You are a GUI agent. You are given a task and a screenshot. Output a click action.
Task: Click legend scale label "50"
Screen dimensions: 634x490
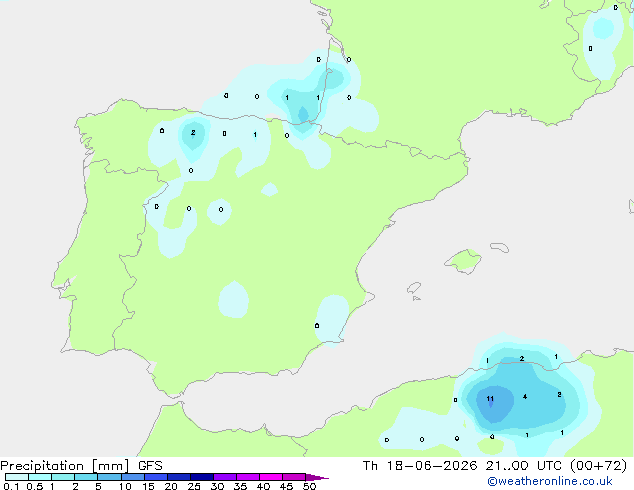coord(309,486)
